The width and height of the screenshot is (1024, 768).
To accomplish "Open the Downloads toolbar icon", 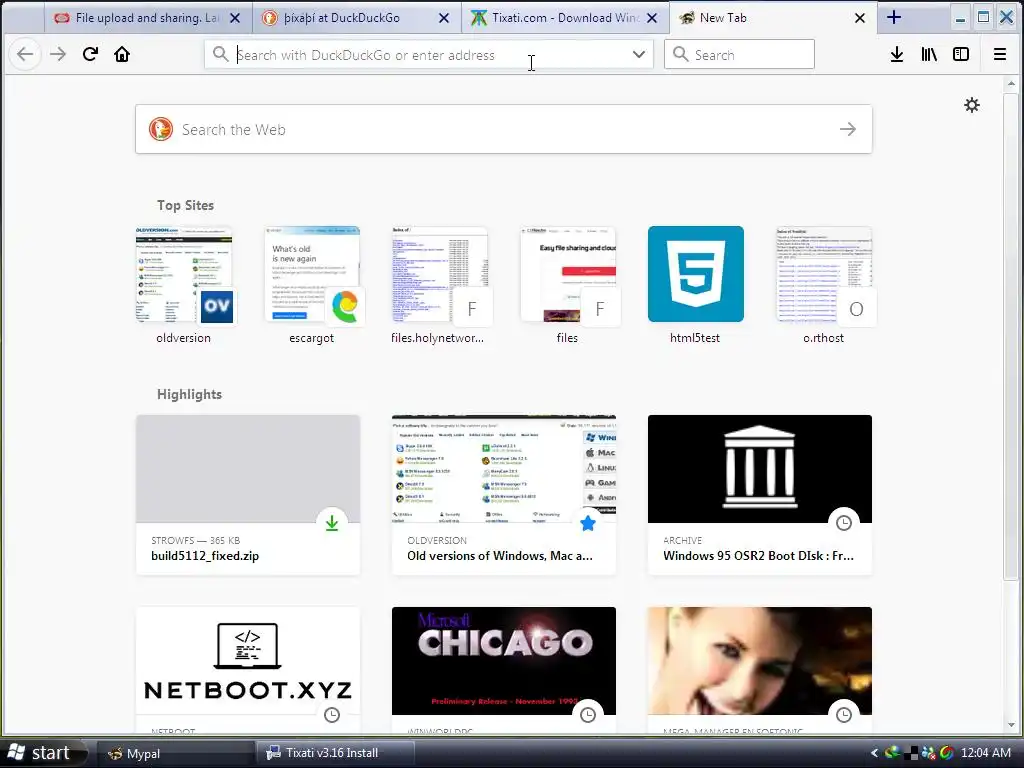I will pos(897,54).
